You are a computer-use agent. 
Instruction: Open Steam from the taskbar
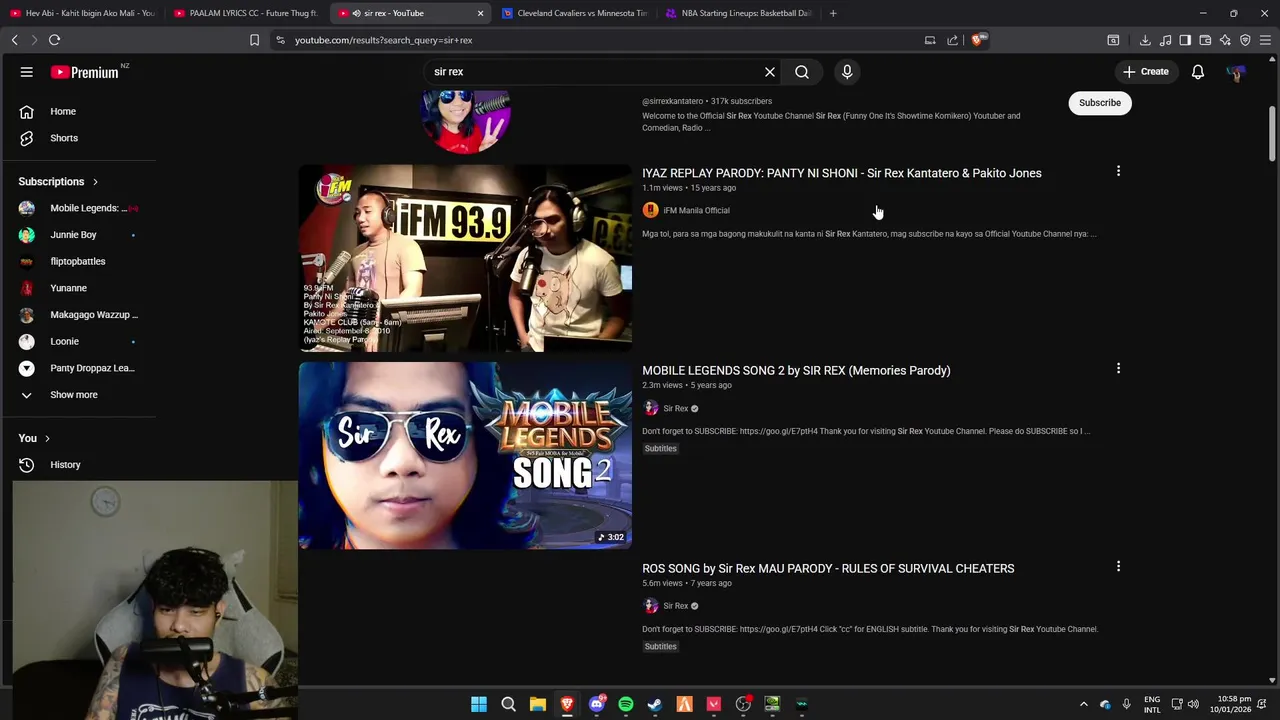(655, 704)
